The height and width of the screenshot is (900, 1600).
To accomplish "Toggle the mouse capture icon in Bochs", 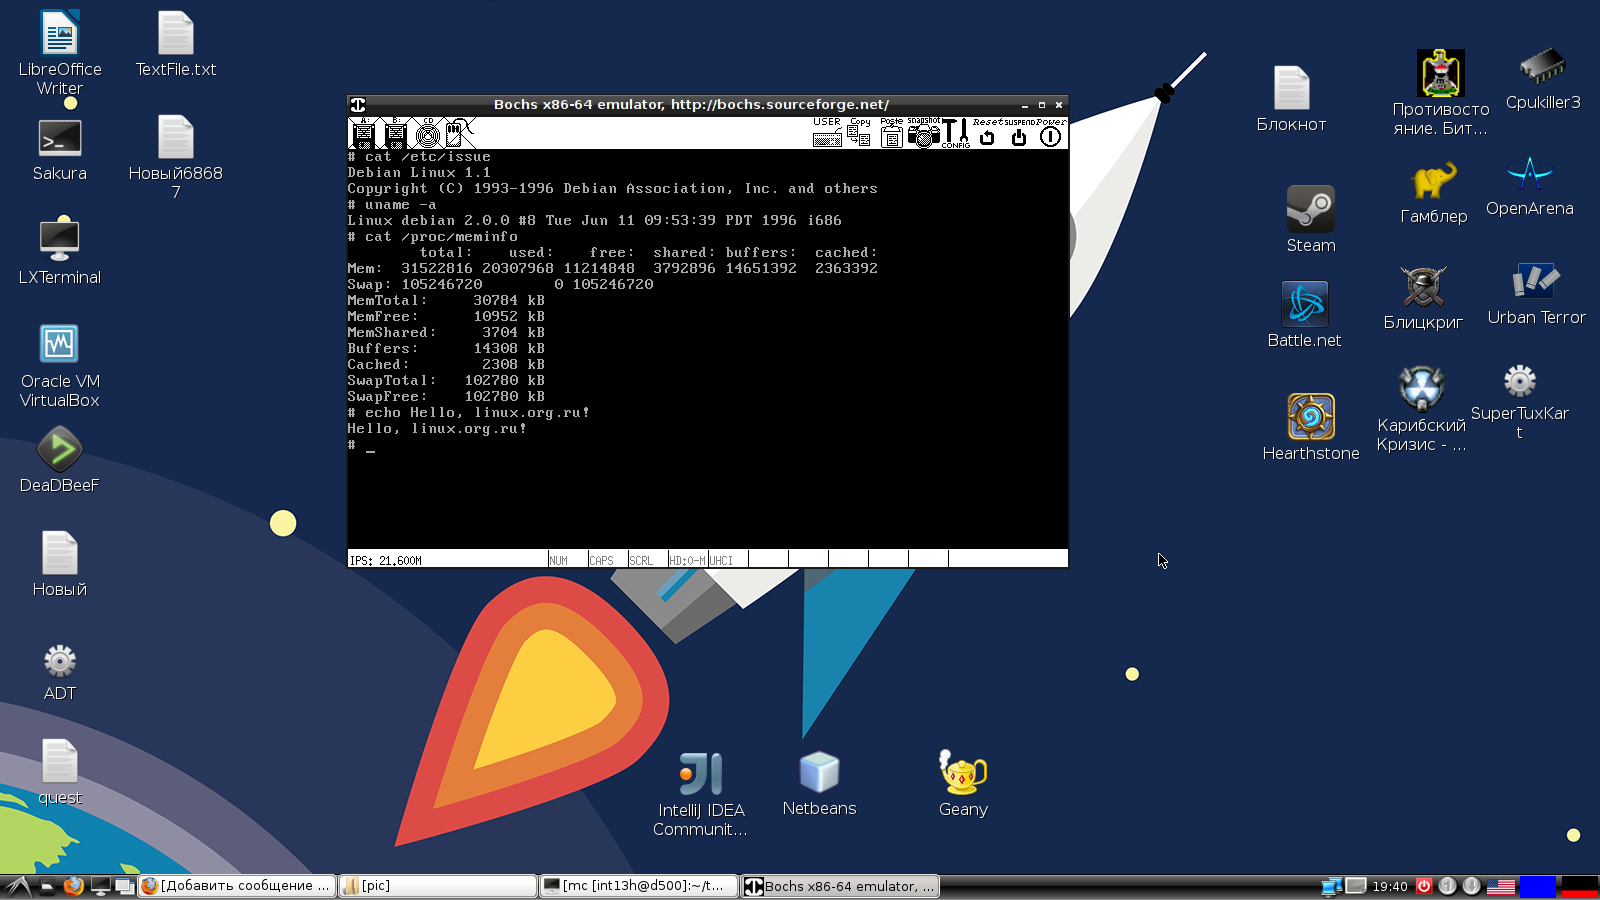I will pyautogui.click(x=459, y=133).
